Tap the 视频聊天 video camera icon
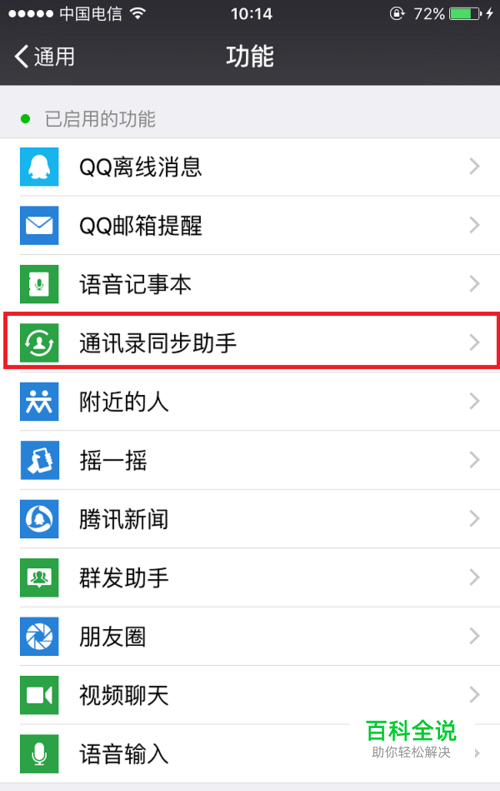Viewport: 500px width, 791px height. coord(39,695)
